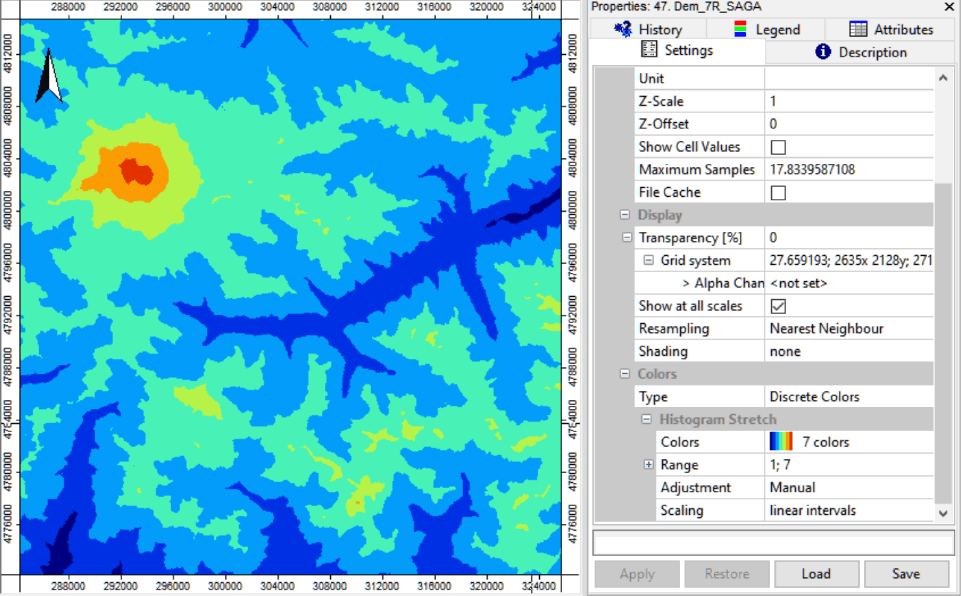Image resolution: width=961 pixels, height=596 pixels.
Task: Open the Resampling Nearest Neighbour dropdown
Action: point(850,328)
